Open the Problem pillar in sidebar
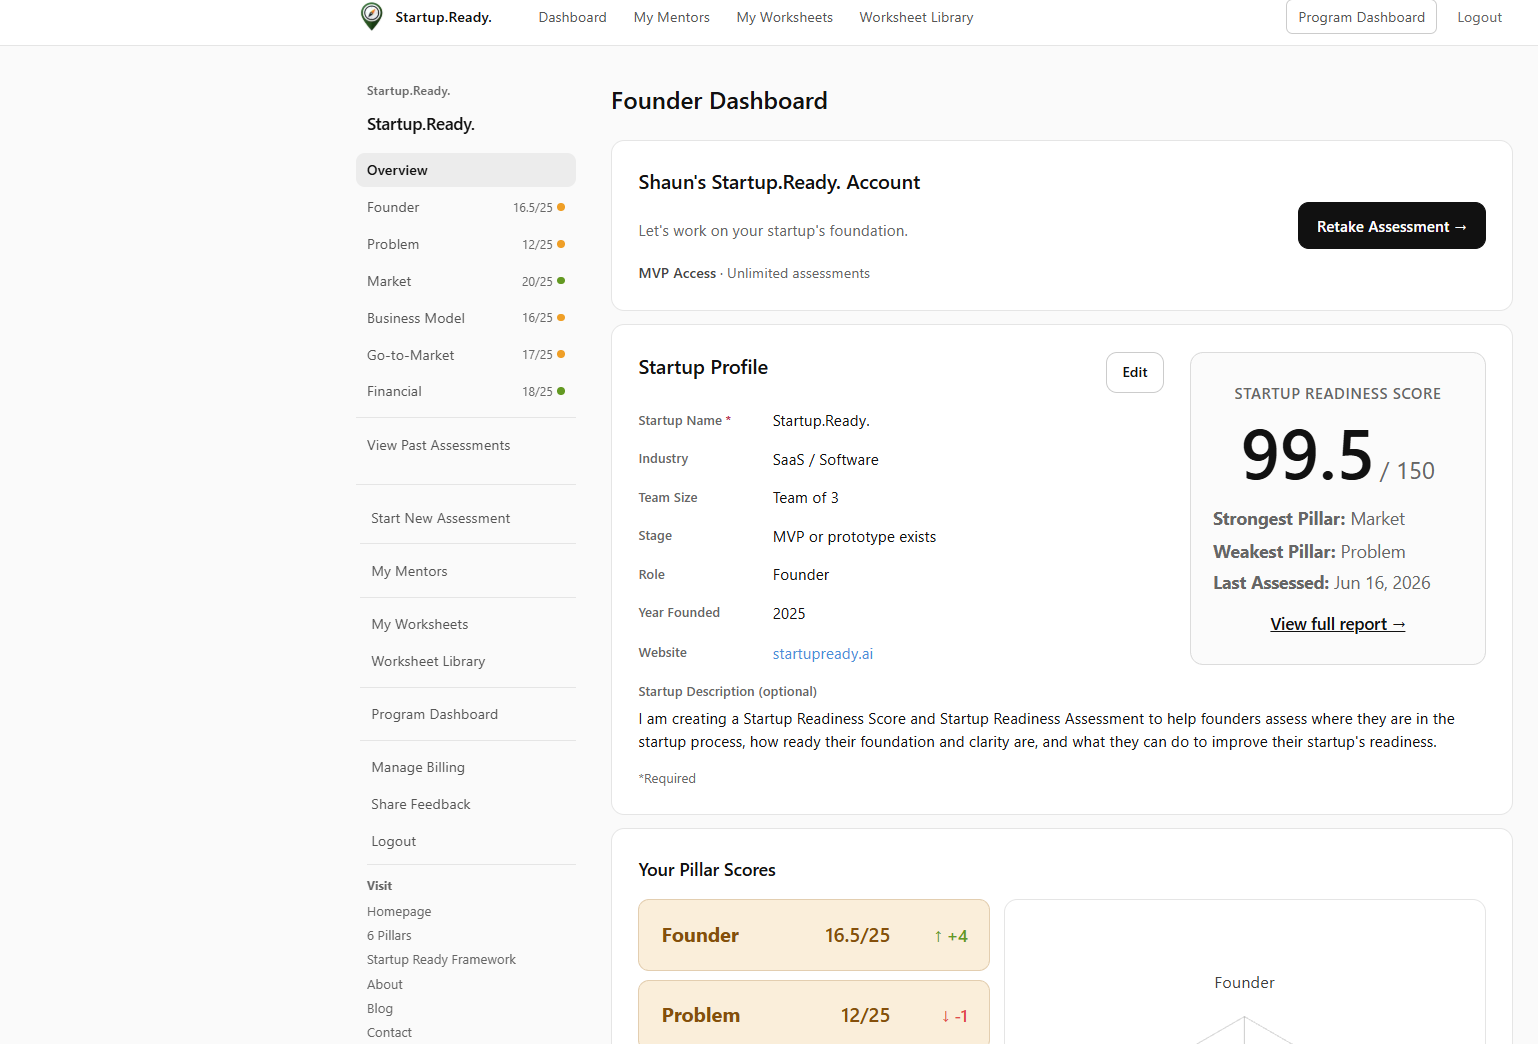 (x=466, y=244)
